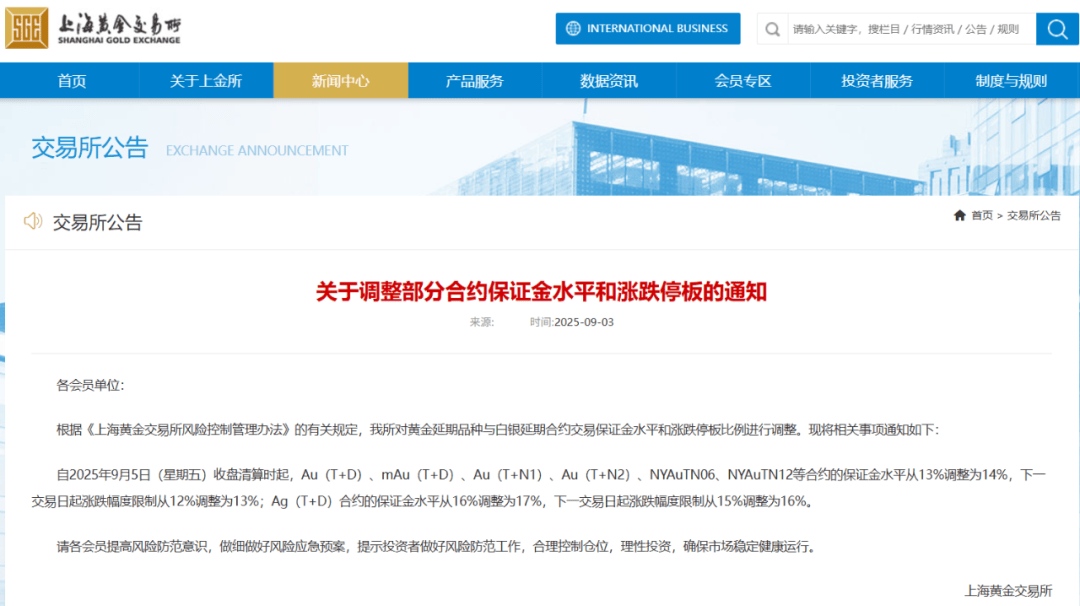Open the 投资者服务 menu item
Image resolution: width=1080 pixels, height=606 pixels.
(x=877, y=81)
